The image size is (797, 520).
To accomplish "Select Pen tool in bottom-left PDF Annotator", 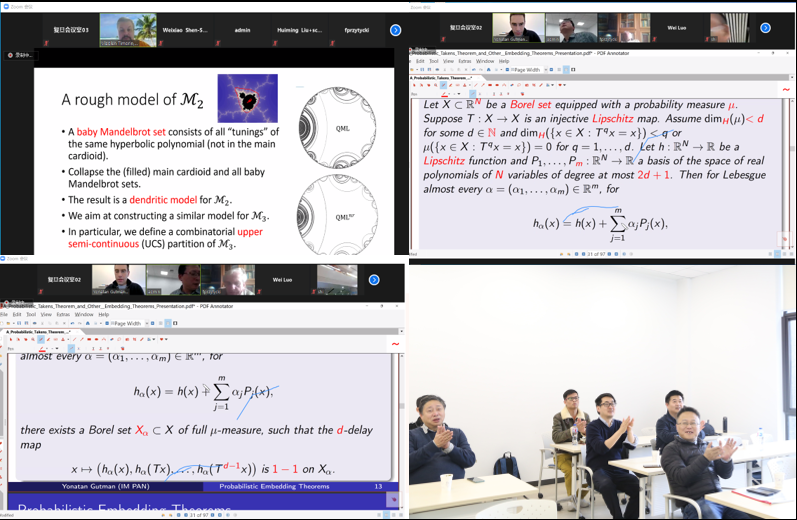I will point(41,339).
